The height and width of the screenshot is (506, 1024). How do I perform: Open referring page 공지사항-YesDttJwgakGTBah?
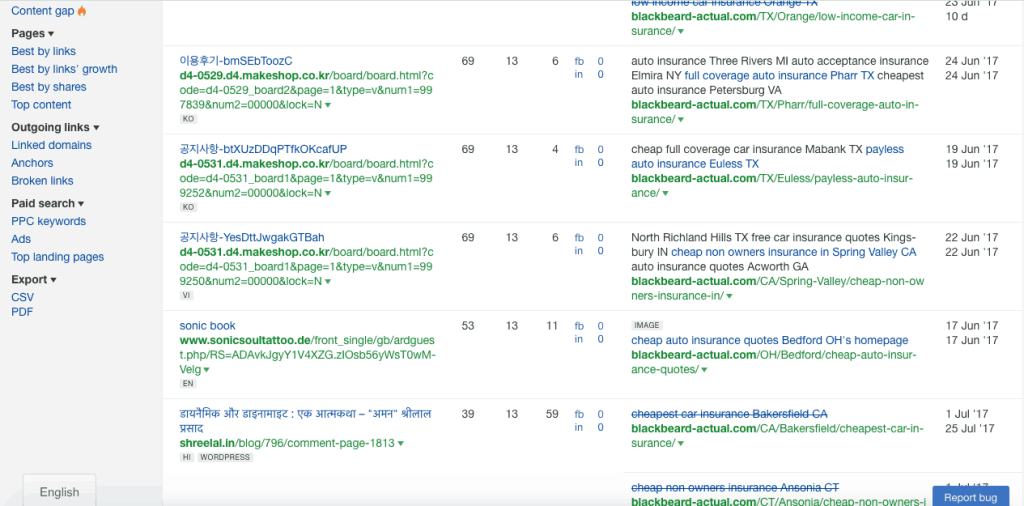pos(252,237)
